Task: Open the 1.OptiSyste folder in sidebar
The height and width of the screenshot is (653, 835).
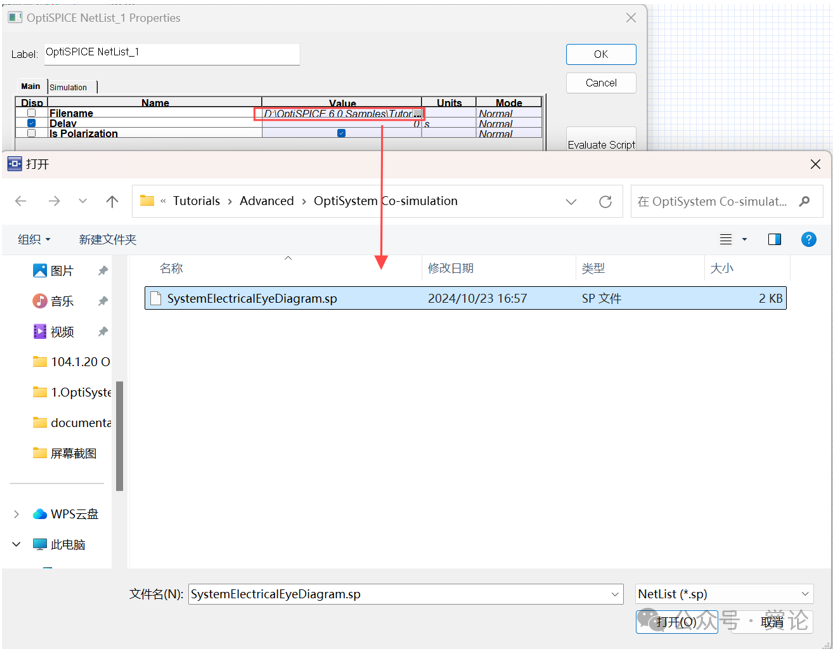Action: 72,393
